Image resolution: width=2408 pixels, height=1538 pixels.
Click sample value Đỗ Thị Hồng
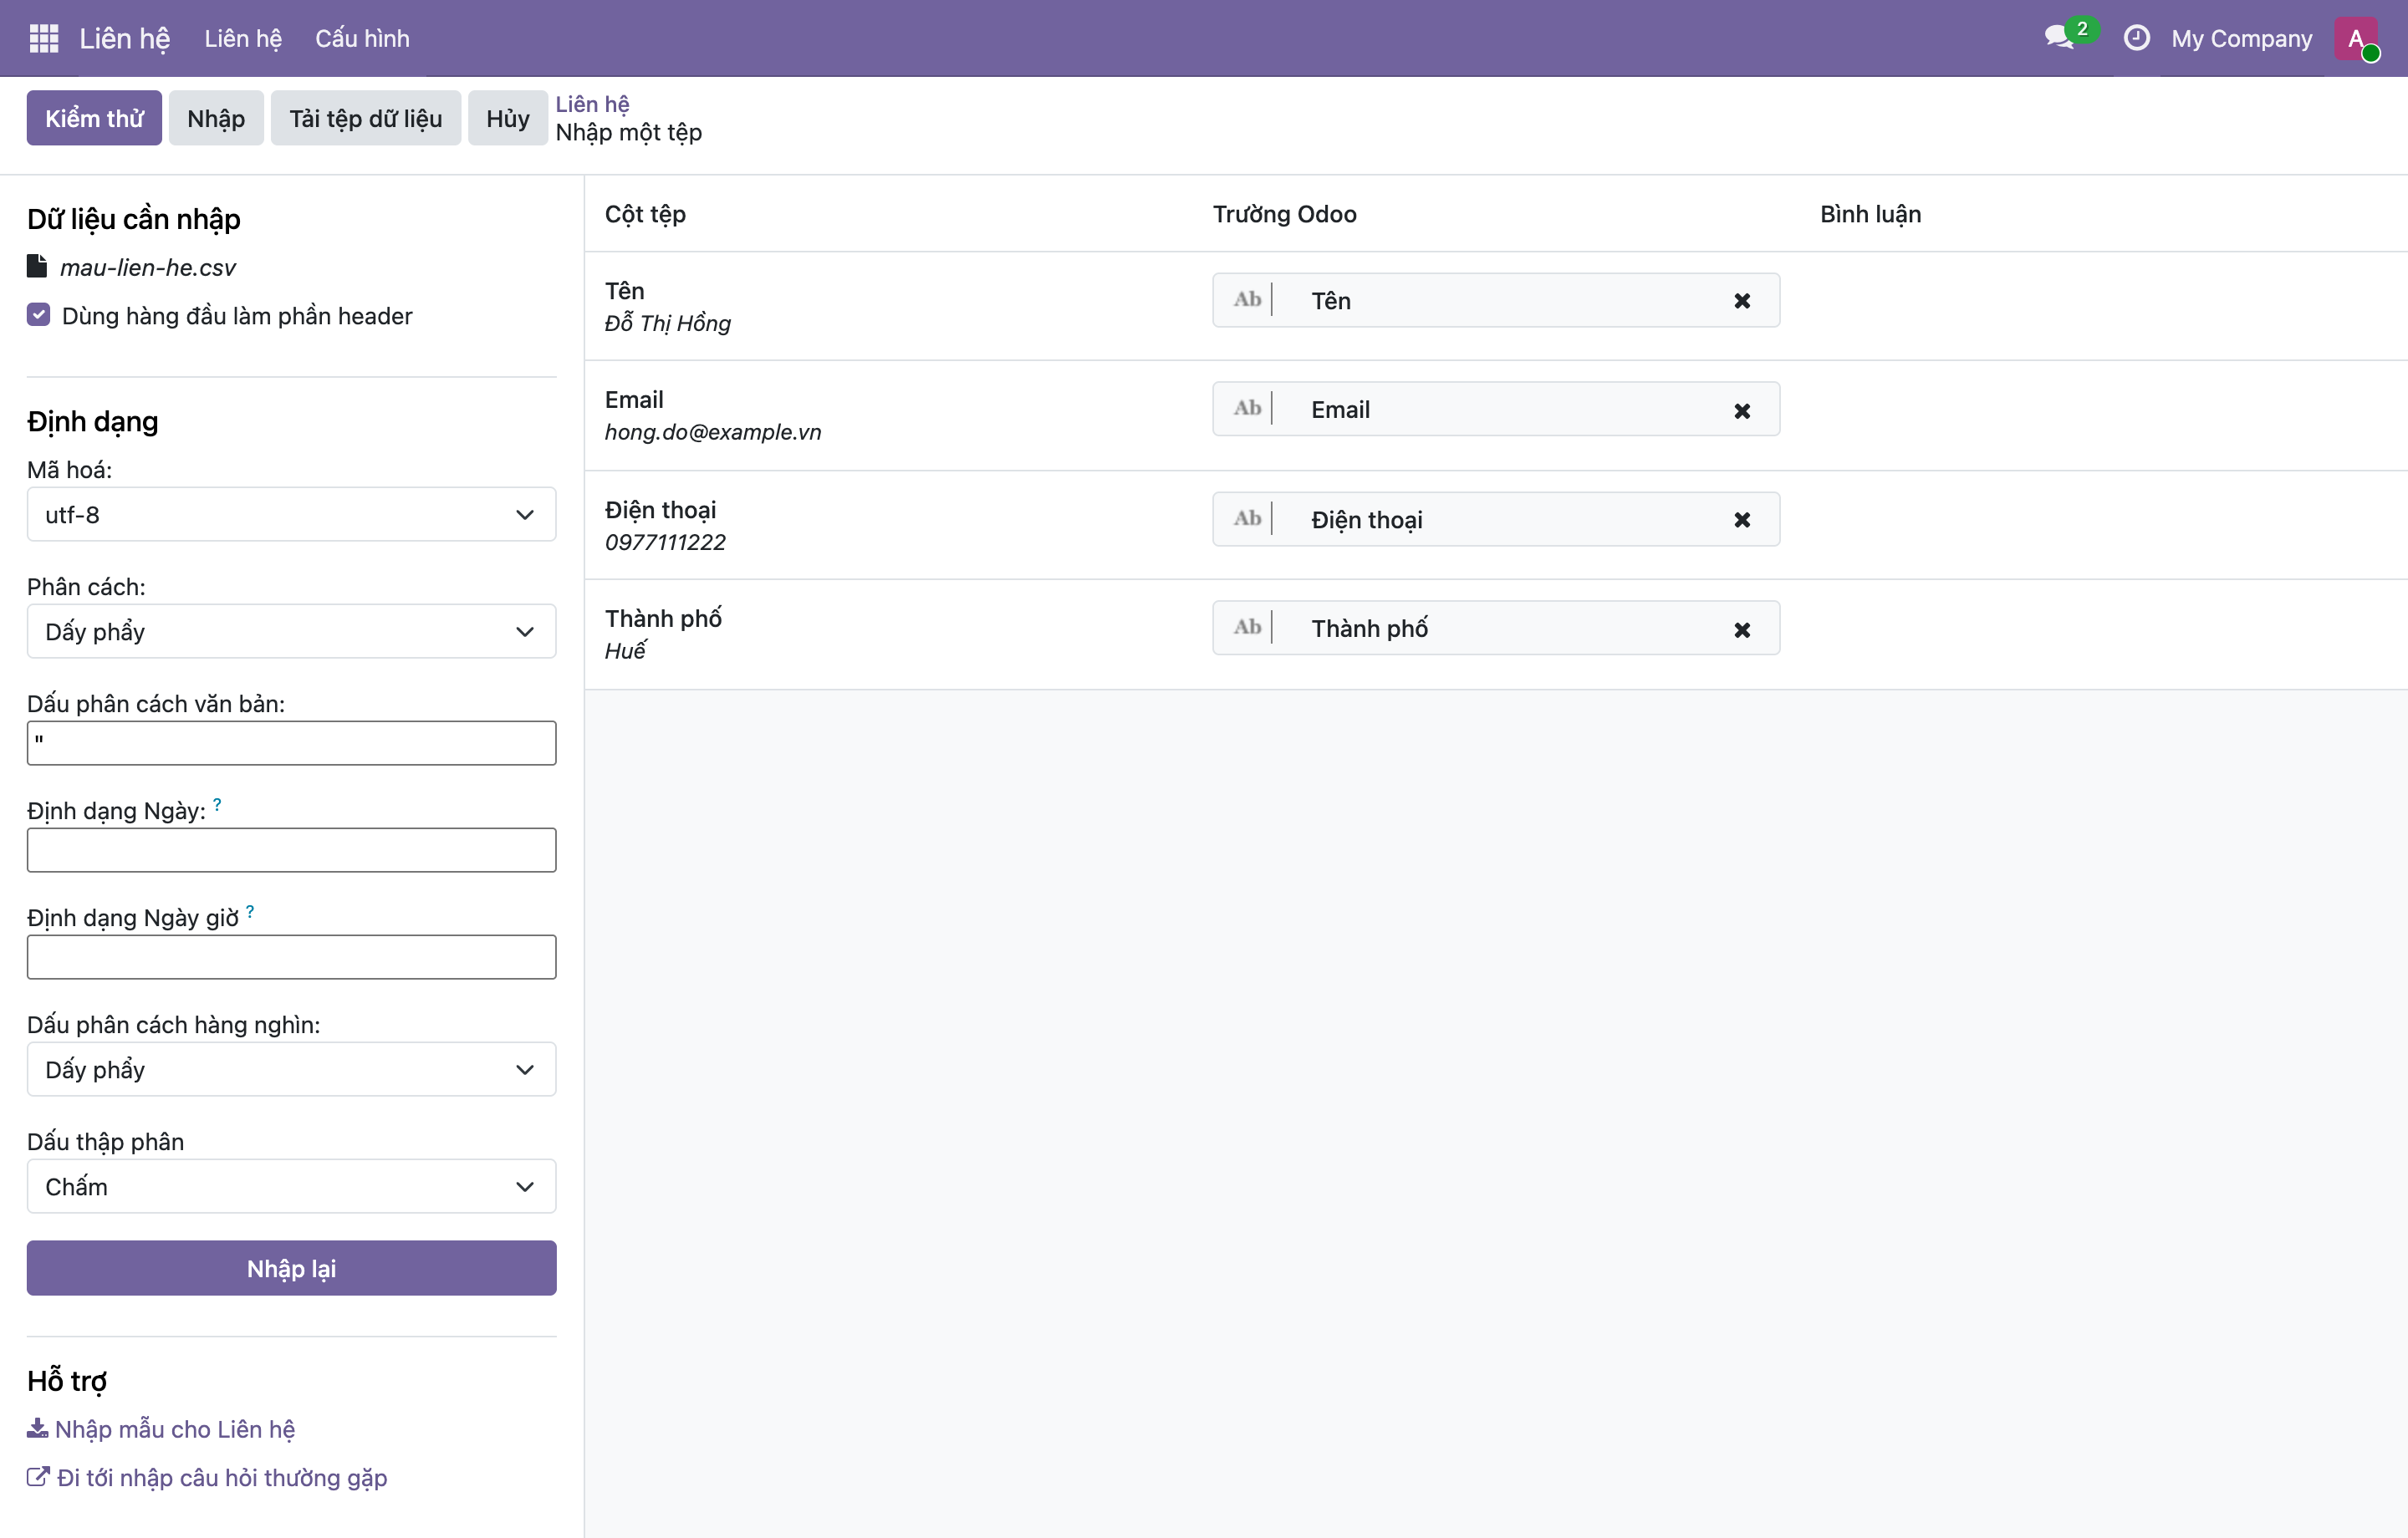click(667, 323)
